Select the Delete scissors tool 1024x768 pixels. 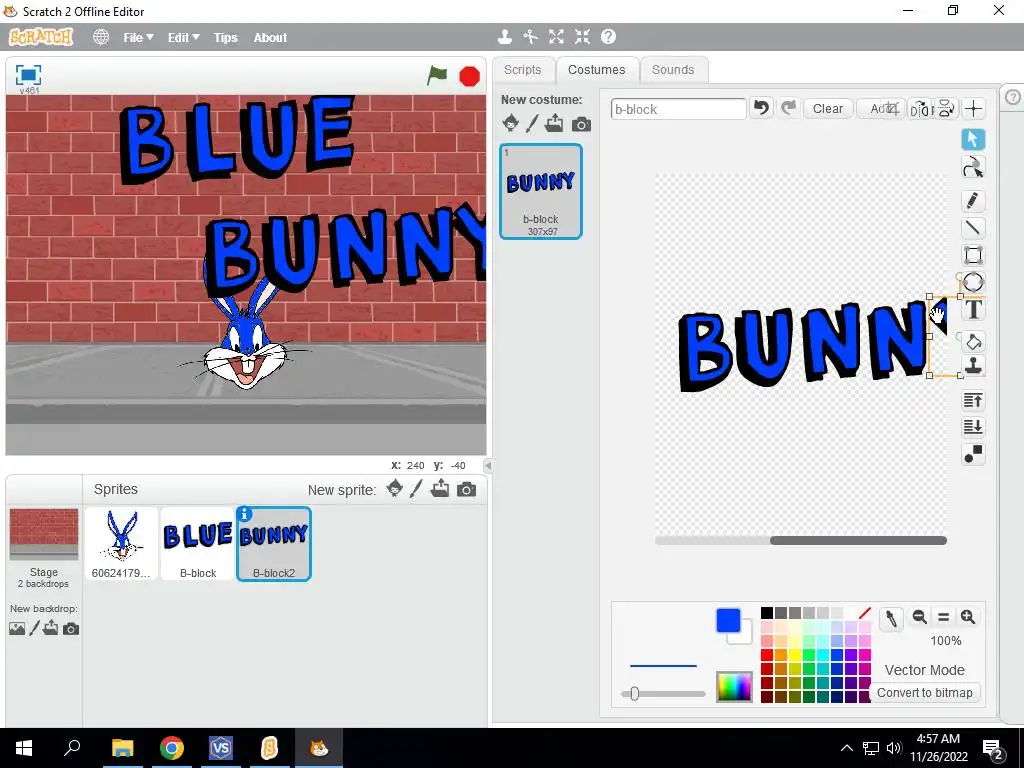[530, 37]
